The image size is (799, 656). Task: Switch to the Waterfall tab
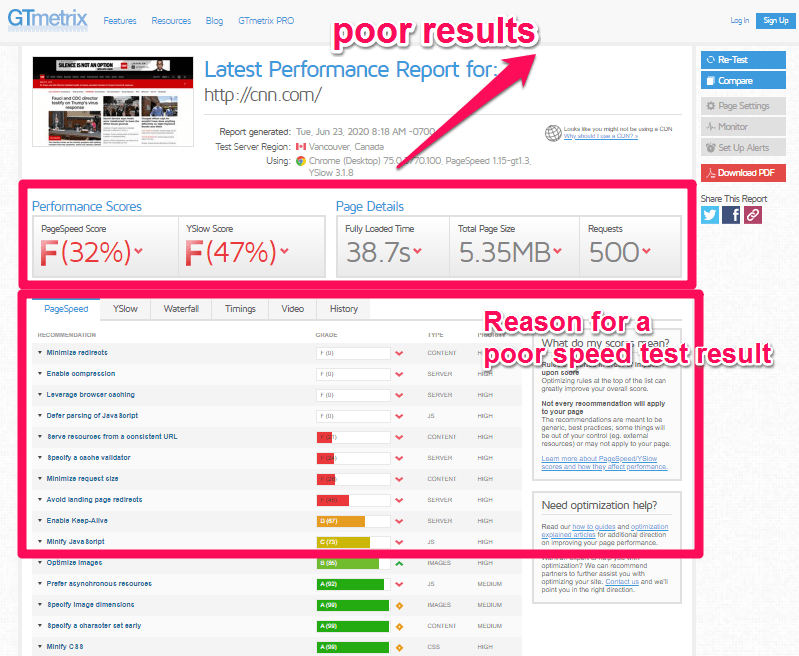tap(181, 309)
